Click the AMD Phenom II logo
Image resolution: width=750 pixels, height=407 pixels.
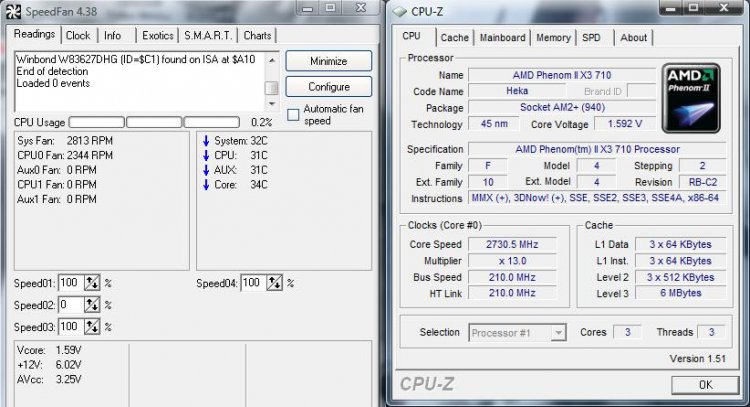691,98
